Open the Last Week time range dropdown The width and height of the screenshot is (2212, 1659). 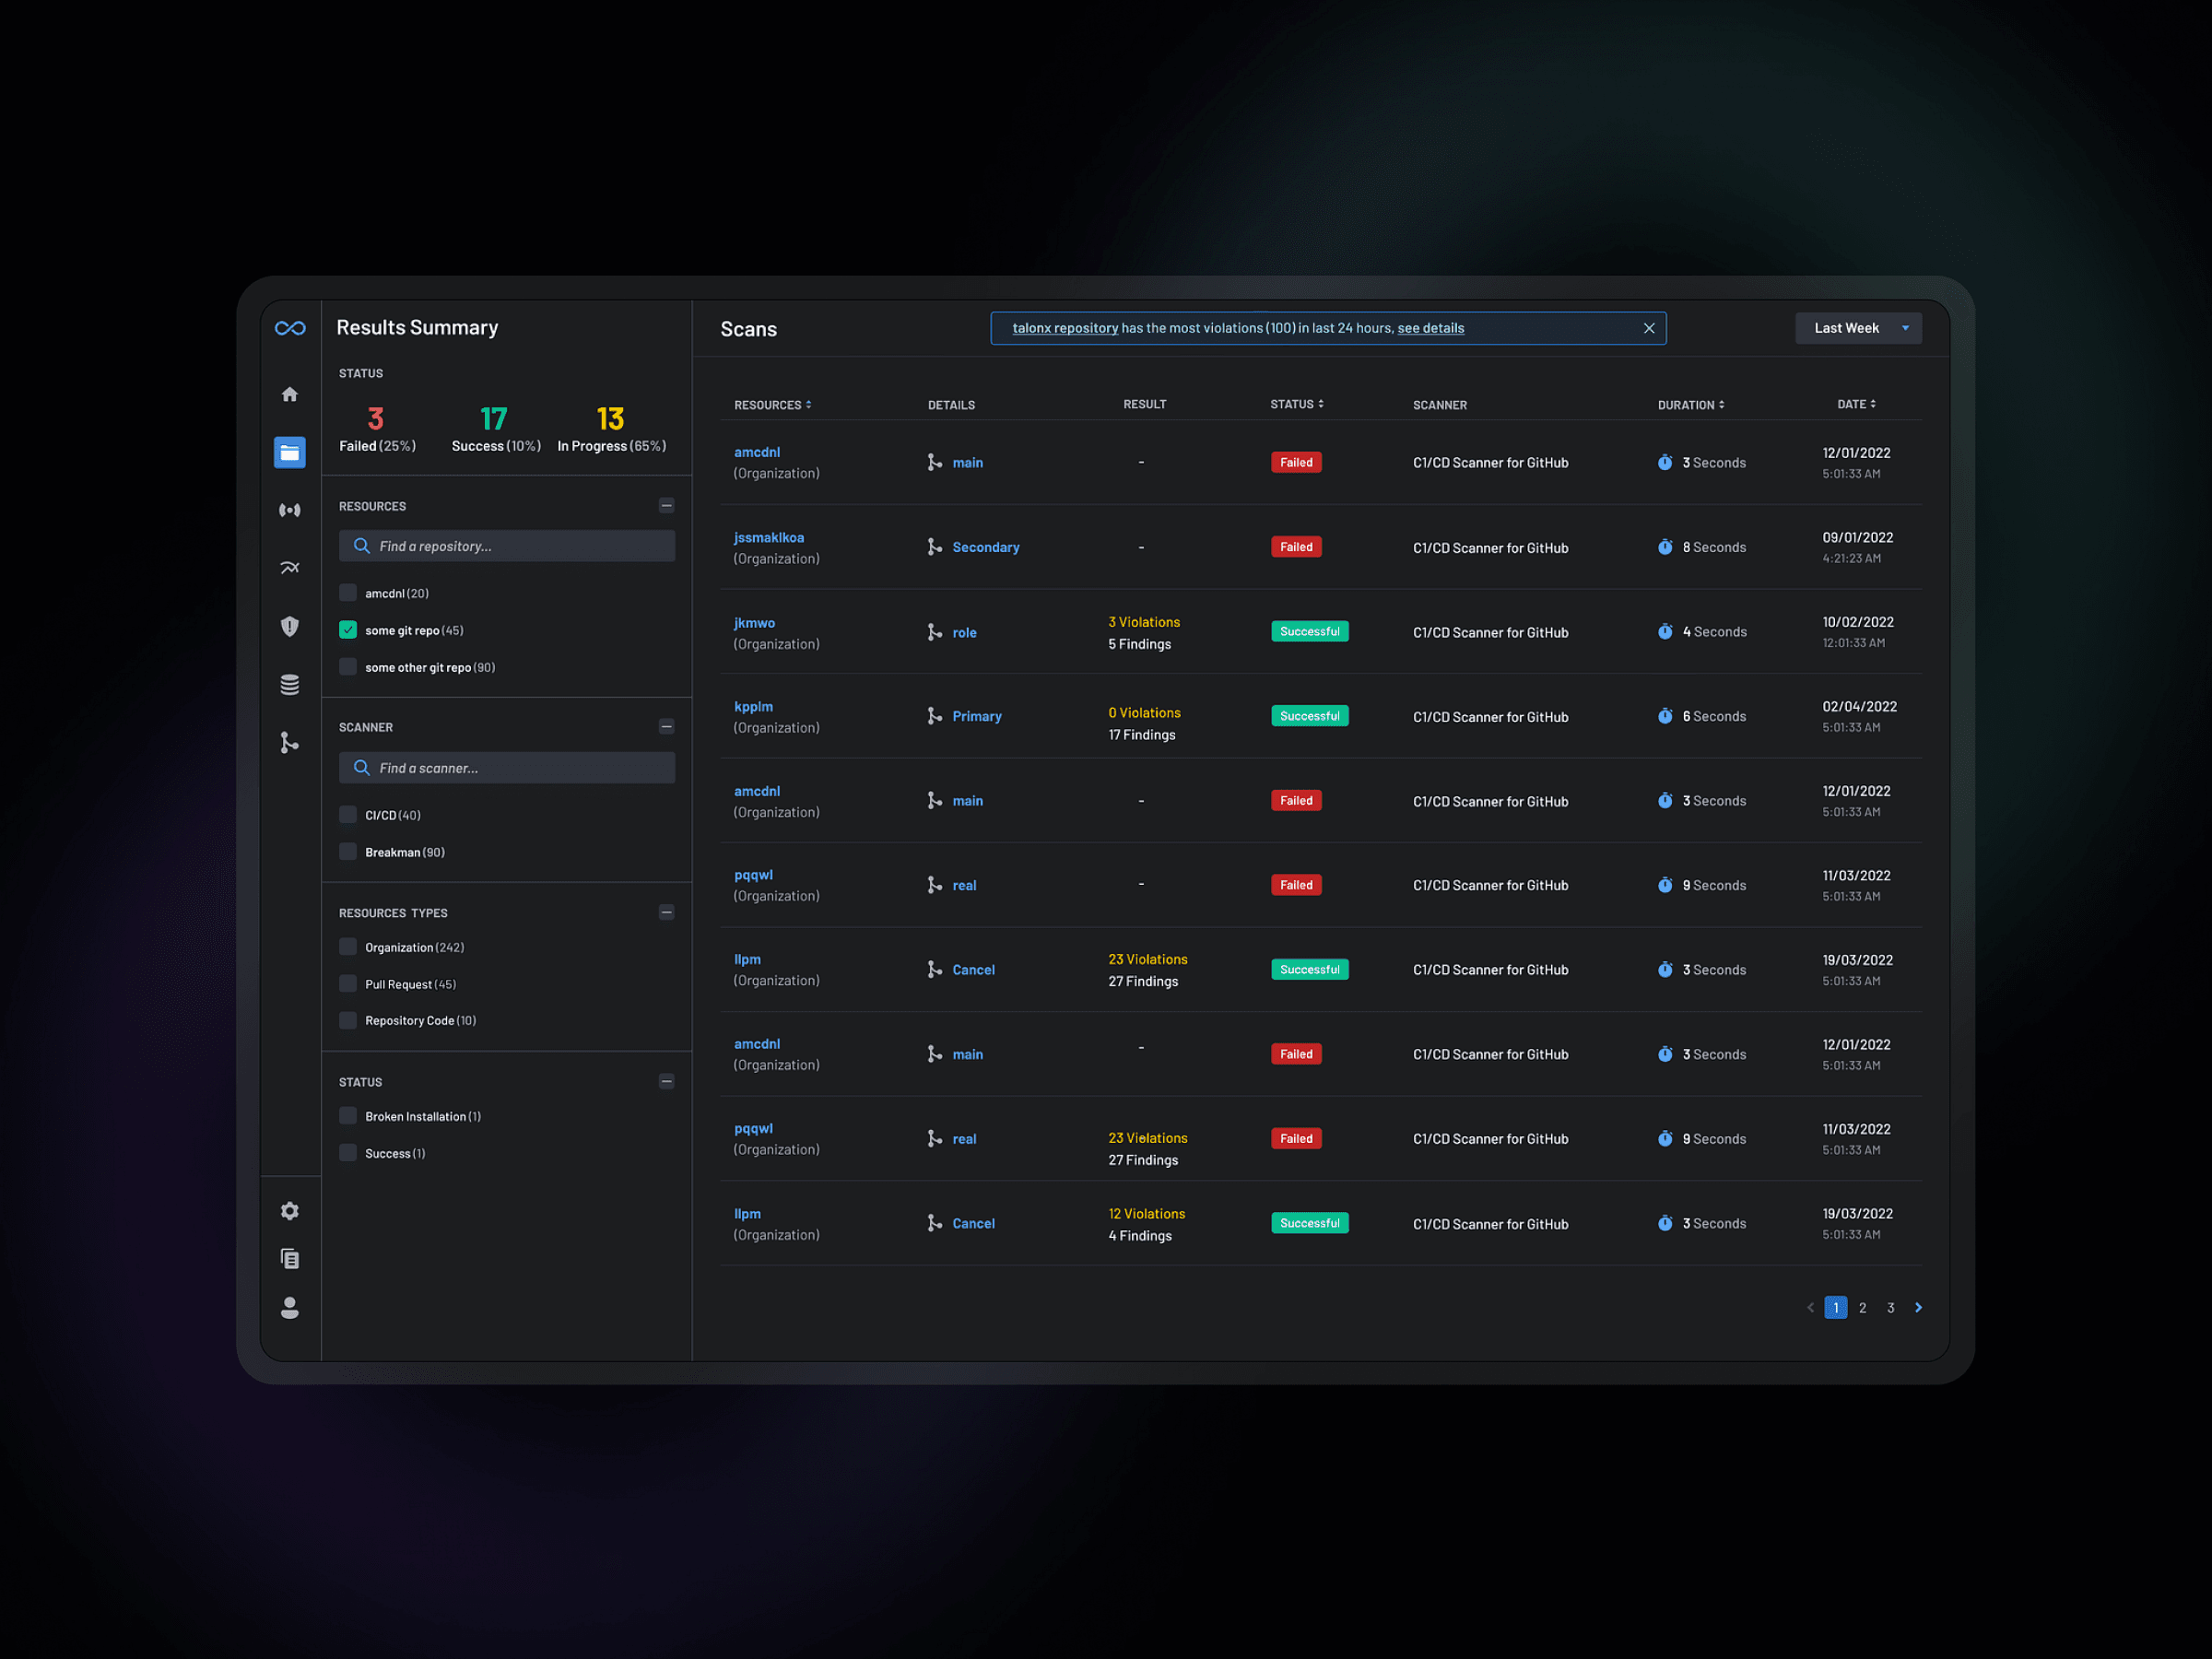coord(1858,327)
